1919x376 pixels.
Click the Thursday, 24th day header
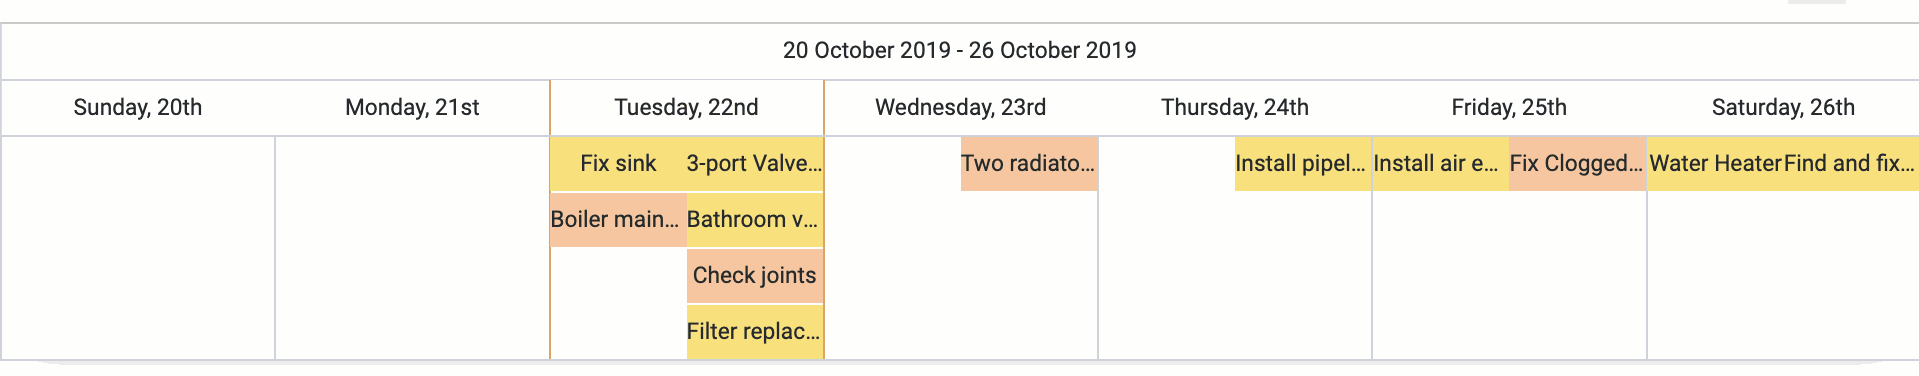click(x=1235, y=108)
